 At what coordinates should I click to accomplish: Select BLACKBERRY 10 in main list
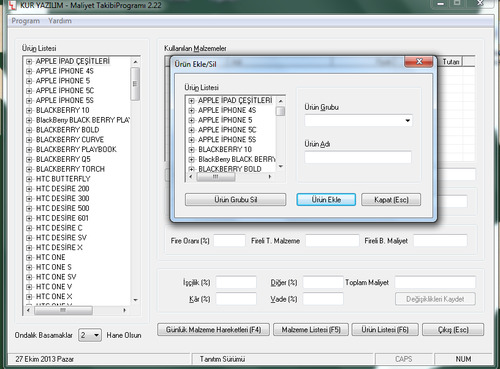click(62, 110)
